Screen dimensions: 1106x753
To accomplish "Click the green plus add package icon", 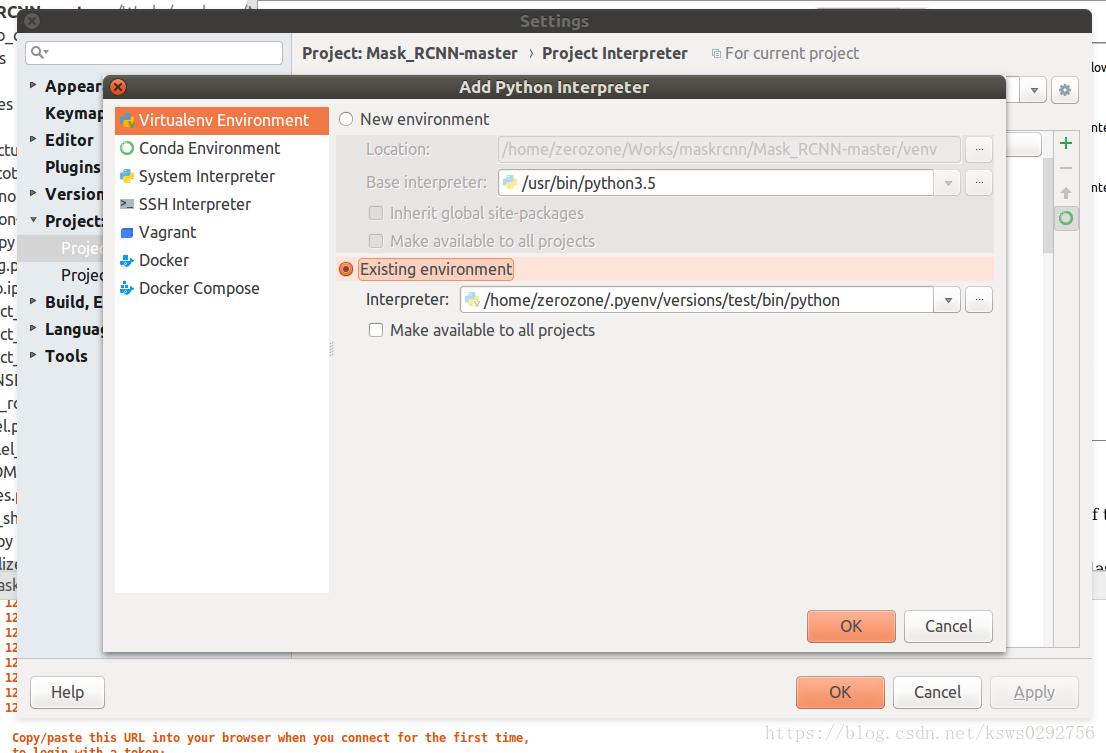I will click(x=1066, y=143).
